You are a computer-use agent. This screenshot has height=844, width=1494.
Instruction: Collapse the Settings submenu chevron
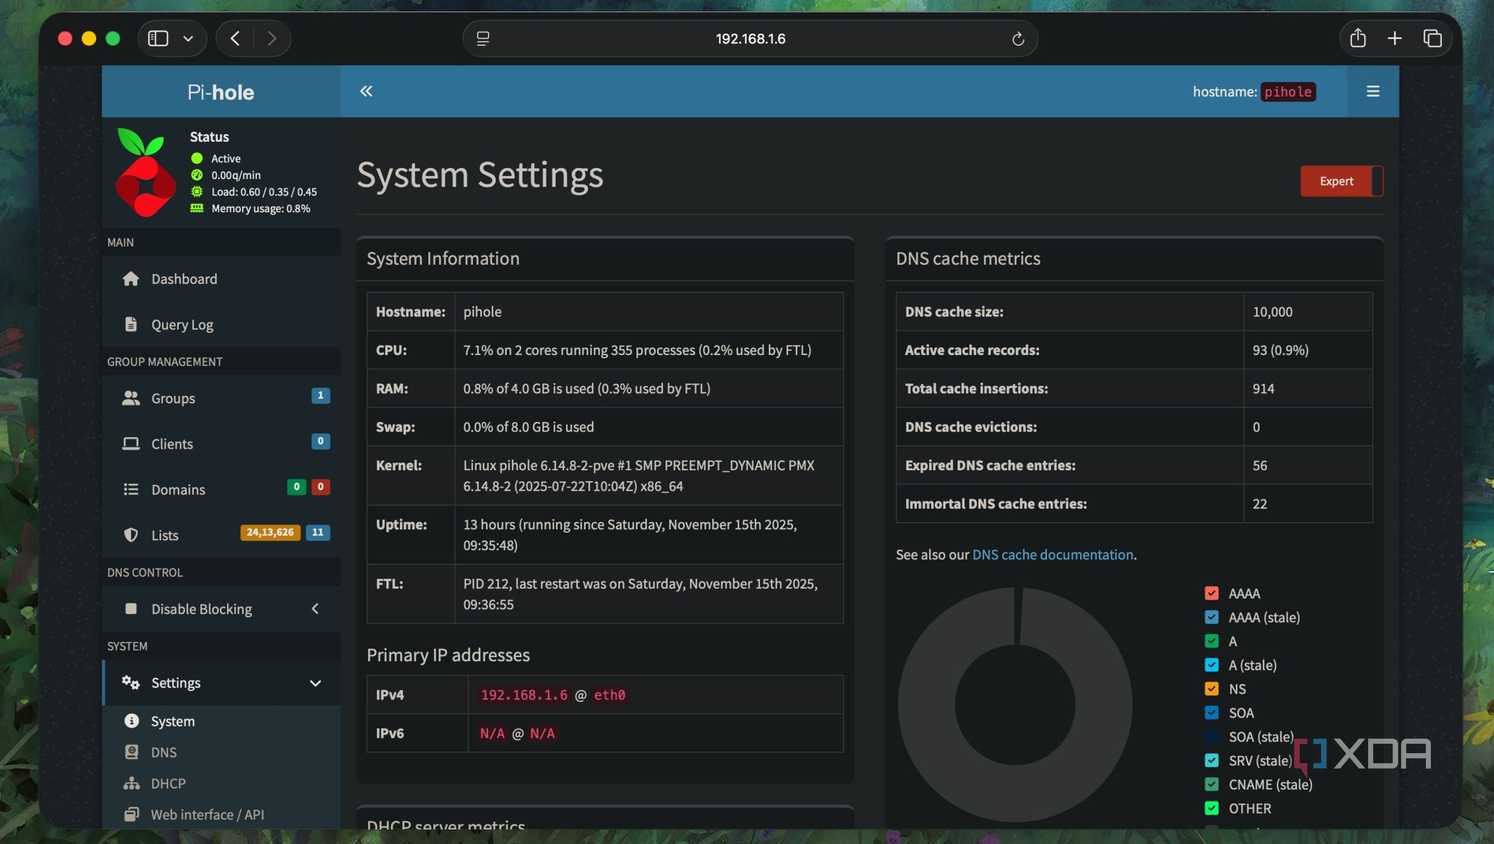(315, 683)
